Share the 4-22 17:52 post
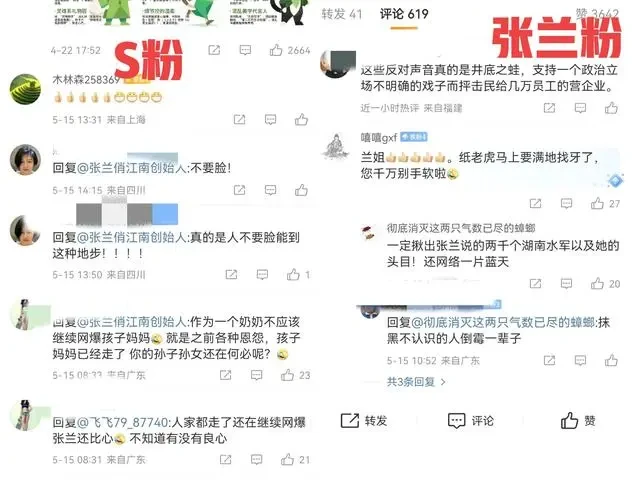Viewport: 640px width, 480px height. tap(214, 50)
